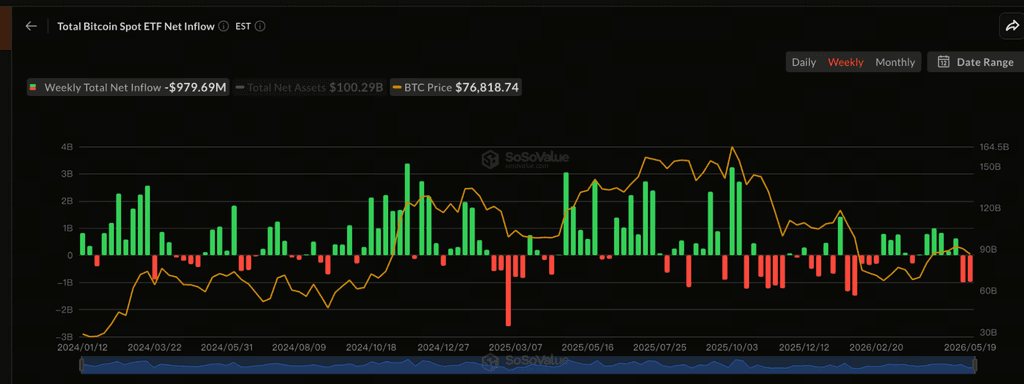
Task: Click the -3B left axis label
Action: coord(65,336)
